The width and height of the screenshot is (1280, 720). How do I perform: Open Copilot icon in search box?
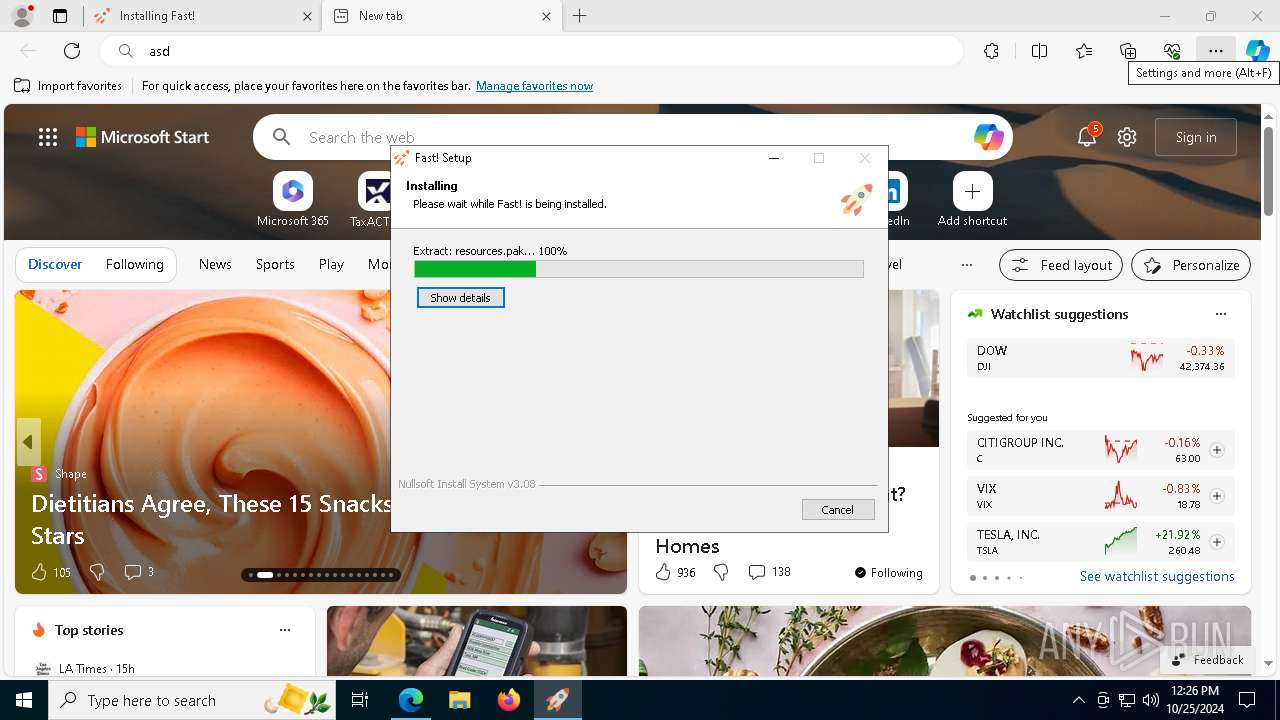(988, 137)
